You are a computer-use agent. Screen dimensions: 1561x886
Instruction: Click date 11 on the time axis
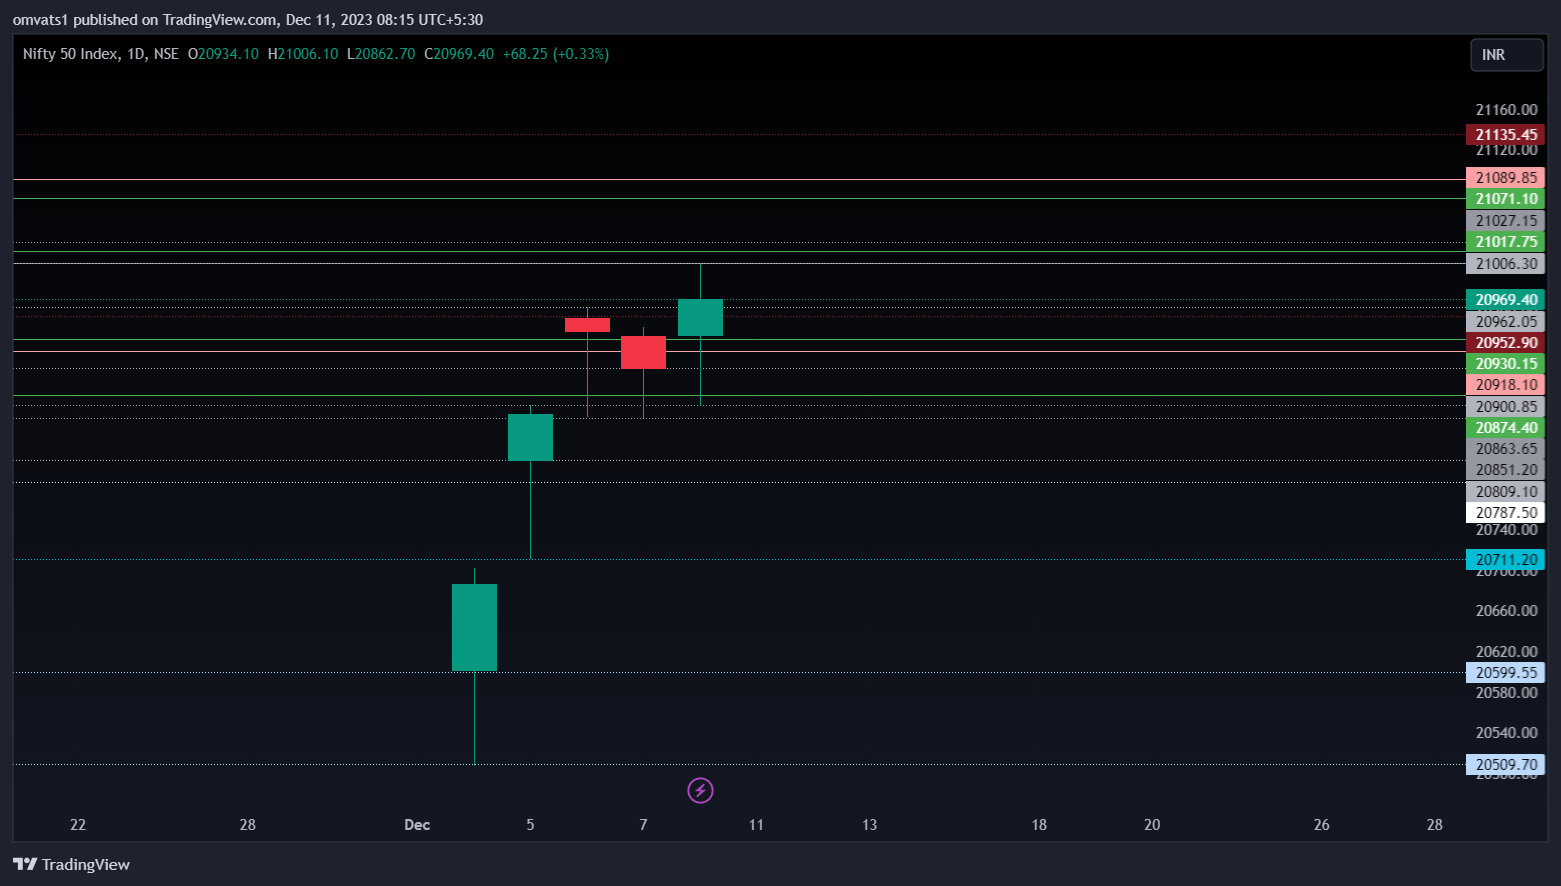click(756, 825)
